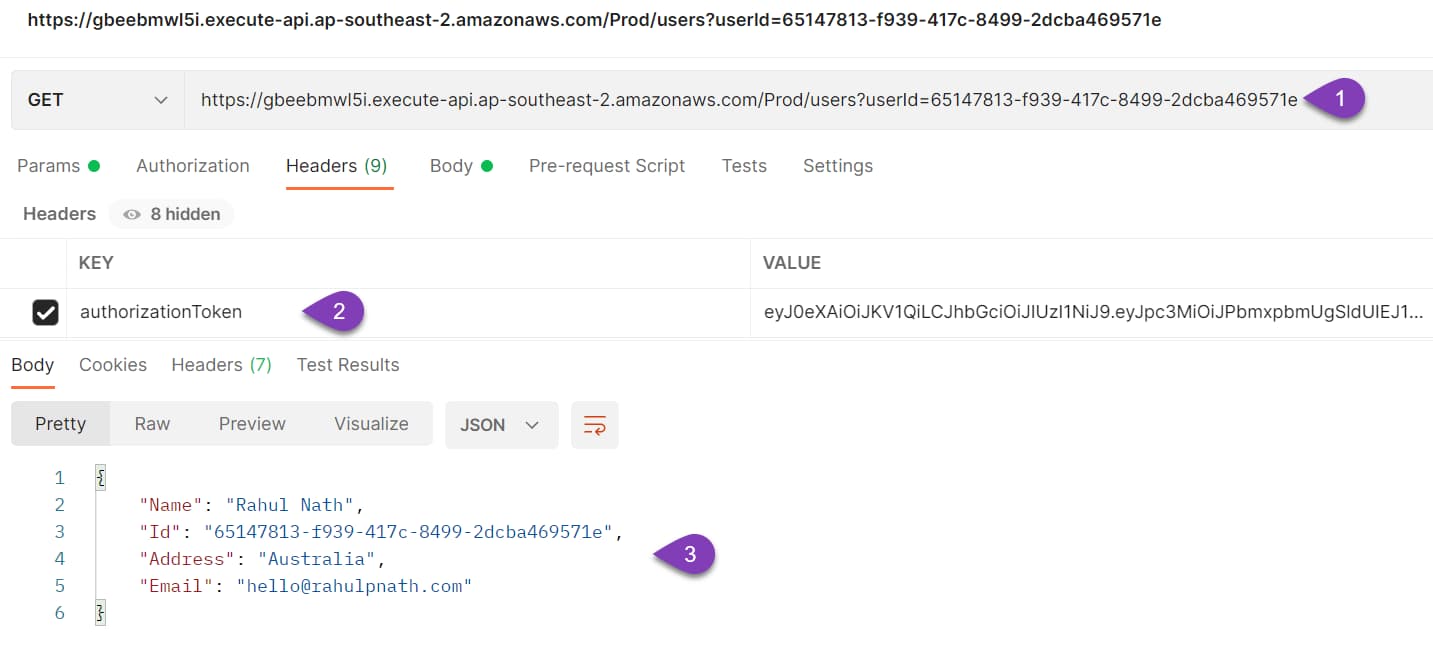Toggle the Params green status indicator
The height and width of the screenshot is (647, 1433).
pyautogui.click(x=95, y=165)
